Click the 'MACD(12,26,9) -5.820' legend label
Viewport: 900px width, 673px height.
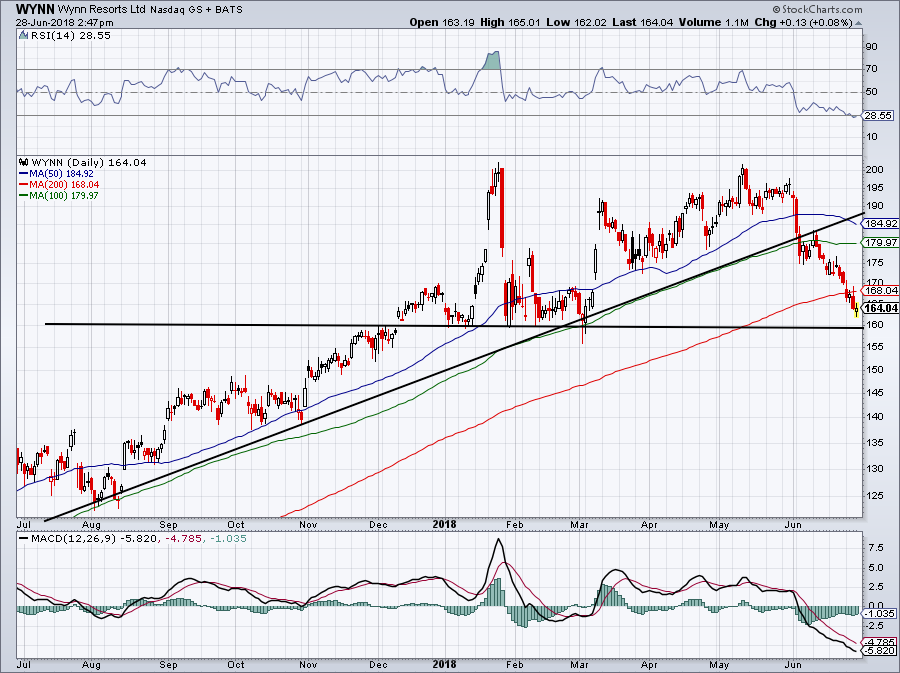pos(93,539)
